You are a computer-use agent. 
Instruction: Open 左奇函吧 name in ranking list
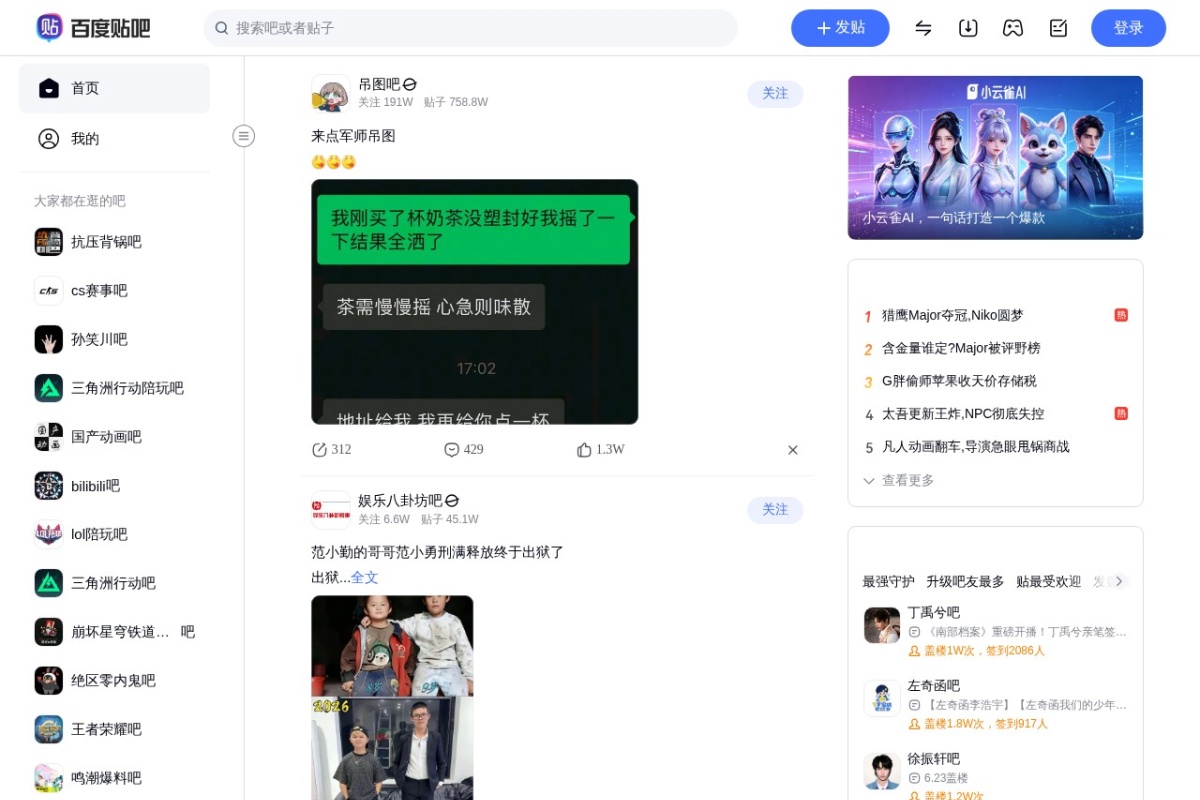point(933,686)
